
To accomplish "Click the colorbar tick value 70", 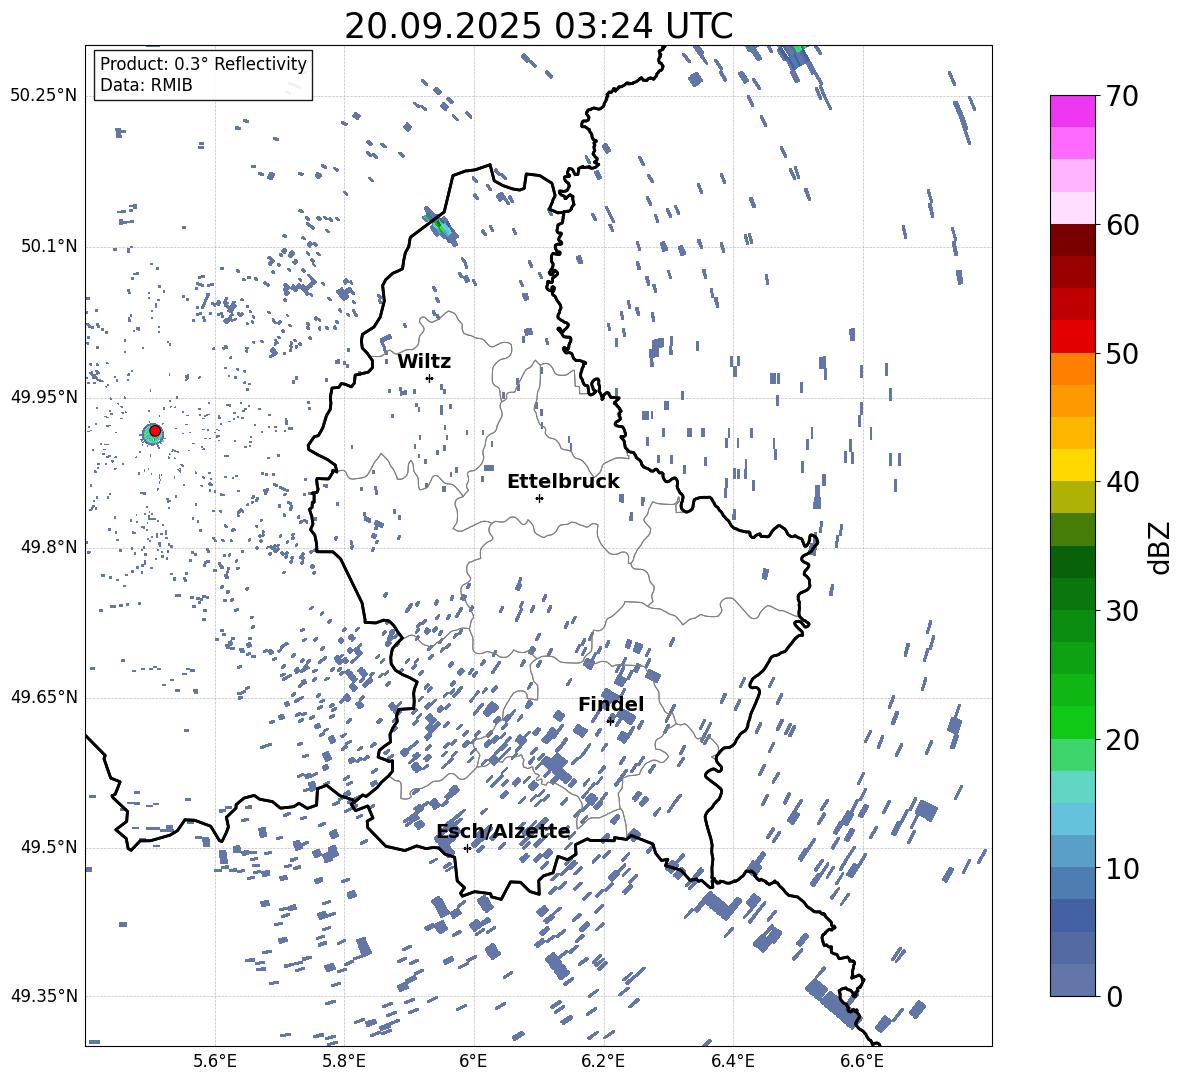I will [1122, 97].
